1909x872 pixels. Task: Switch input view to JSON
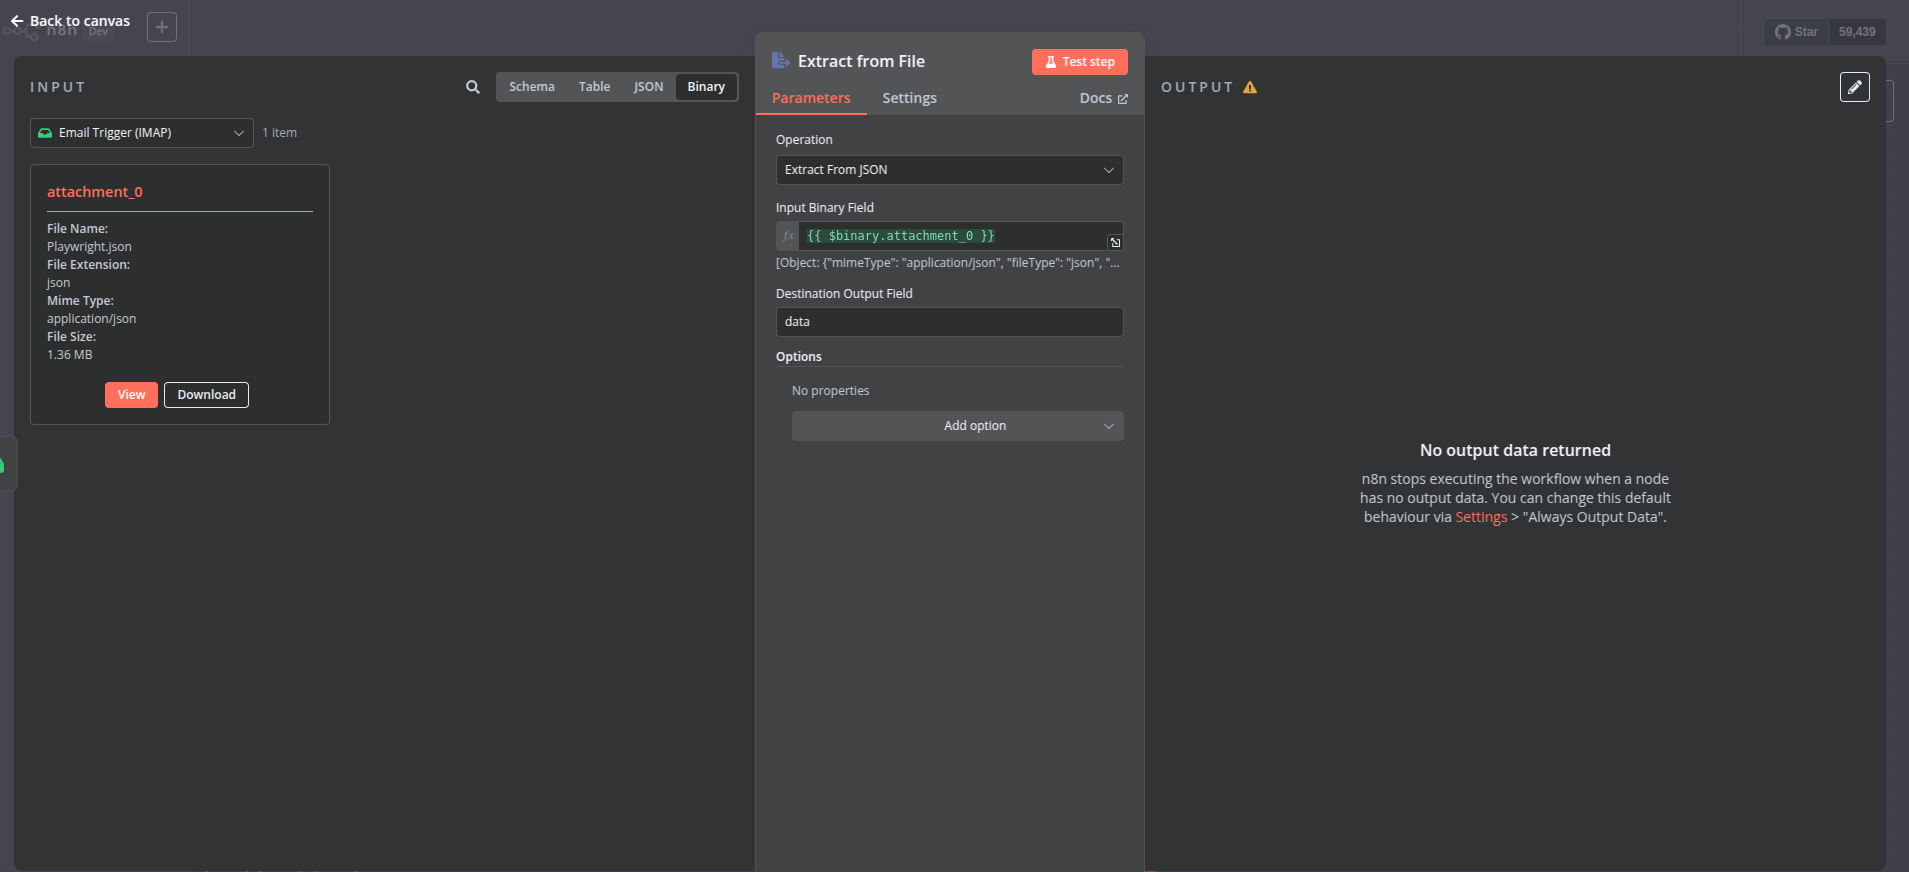[x=648, y=87]
